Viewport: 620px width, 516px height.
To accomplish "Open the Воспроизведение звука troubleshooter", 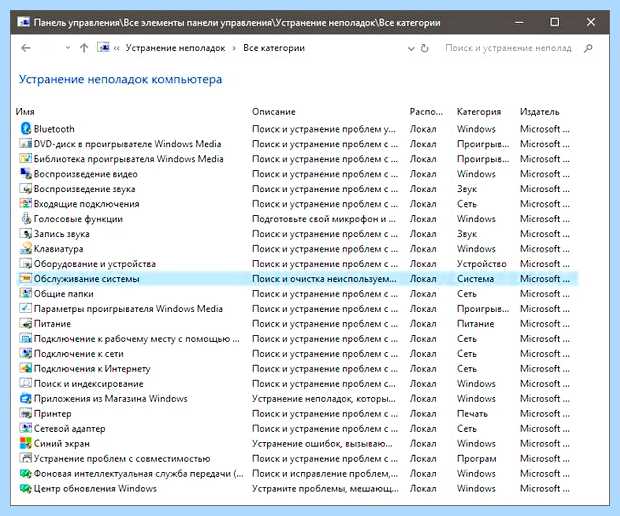I will (85, 189).
